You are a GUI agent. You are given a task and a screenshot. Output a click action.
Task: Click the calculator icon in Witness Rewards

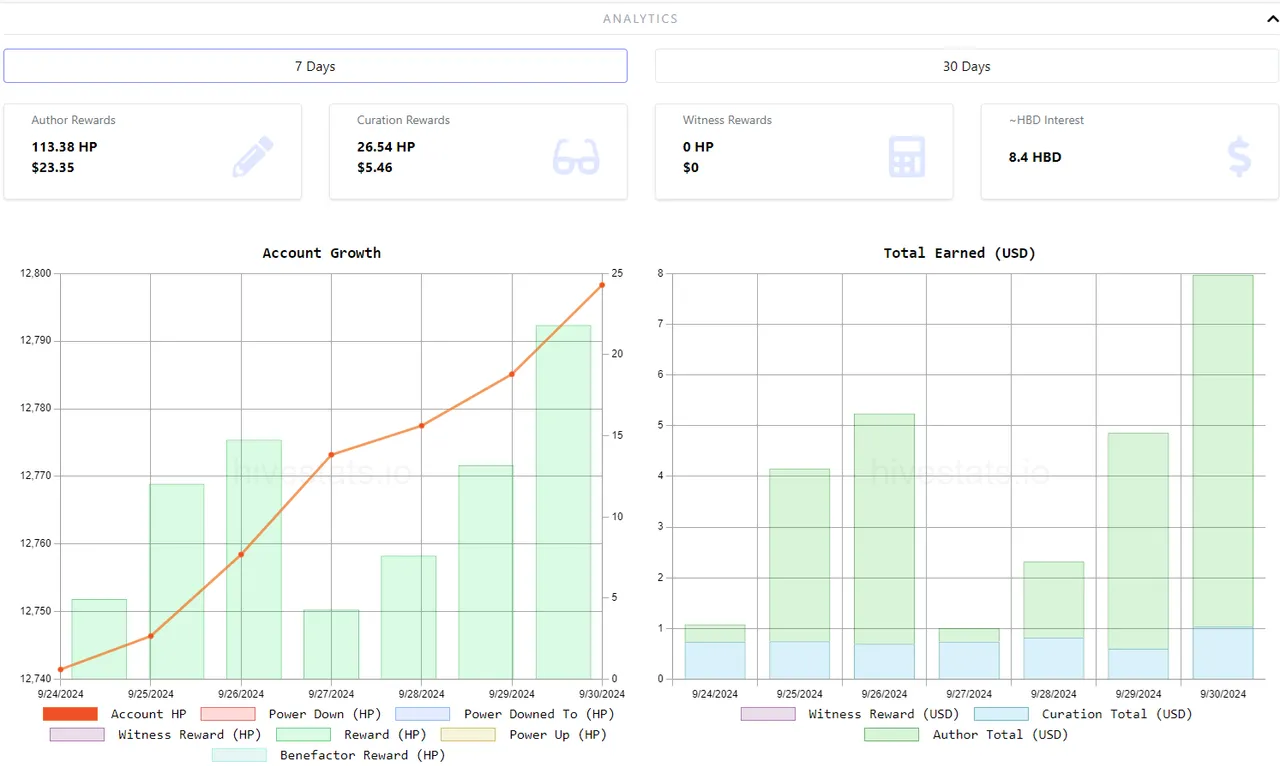click(906, 157)
